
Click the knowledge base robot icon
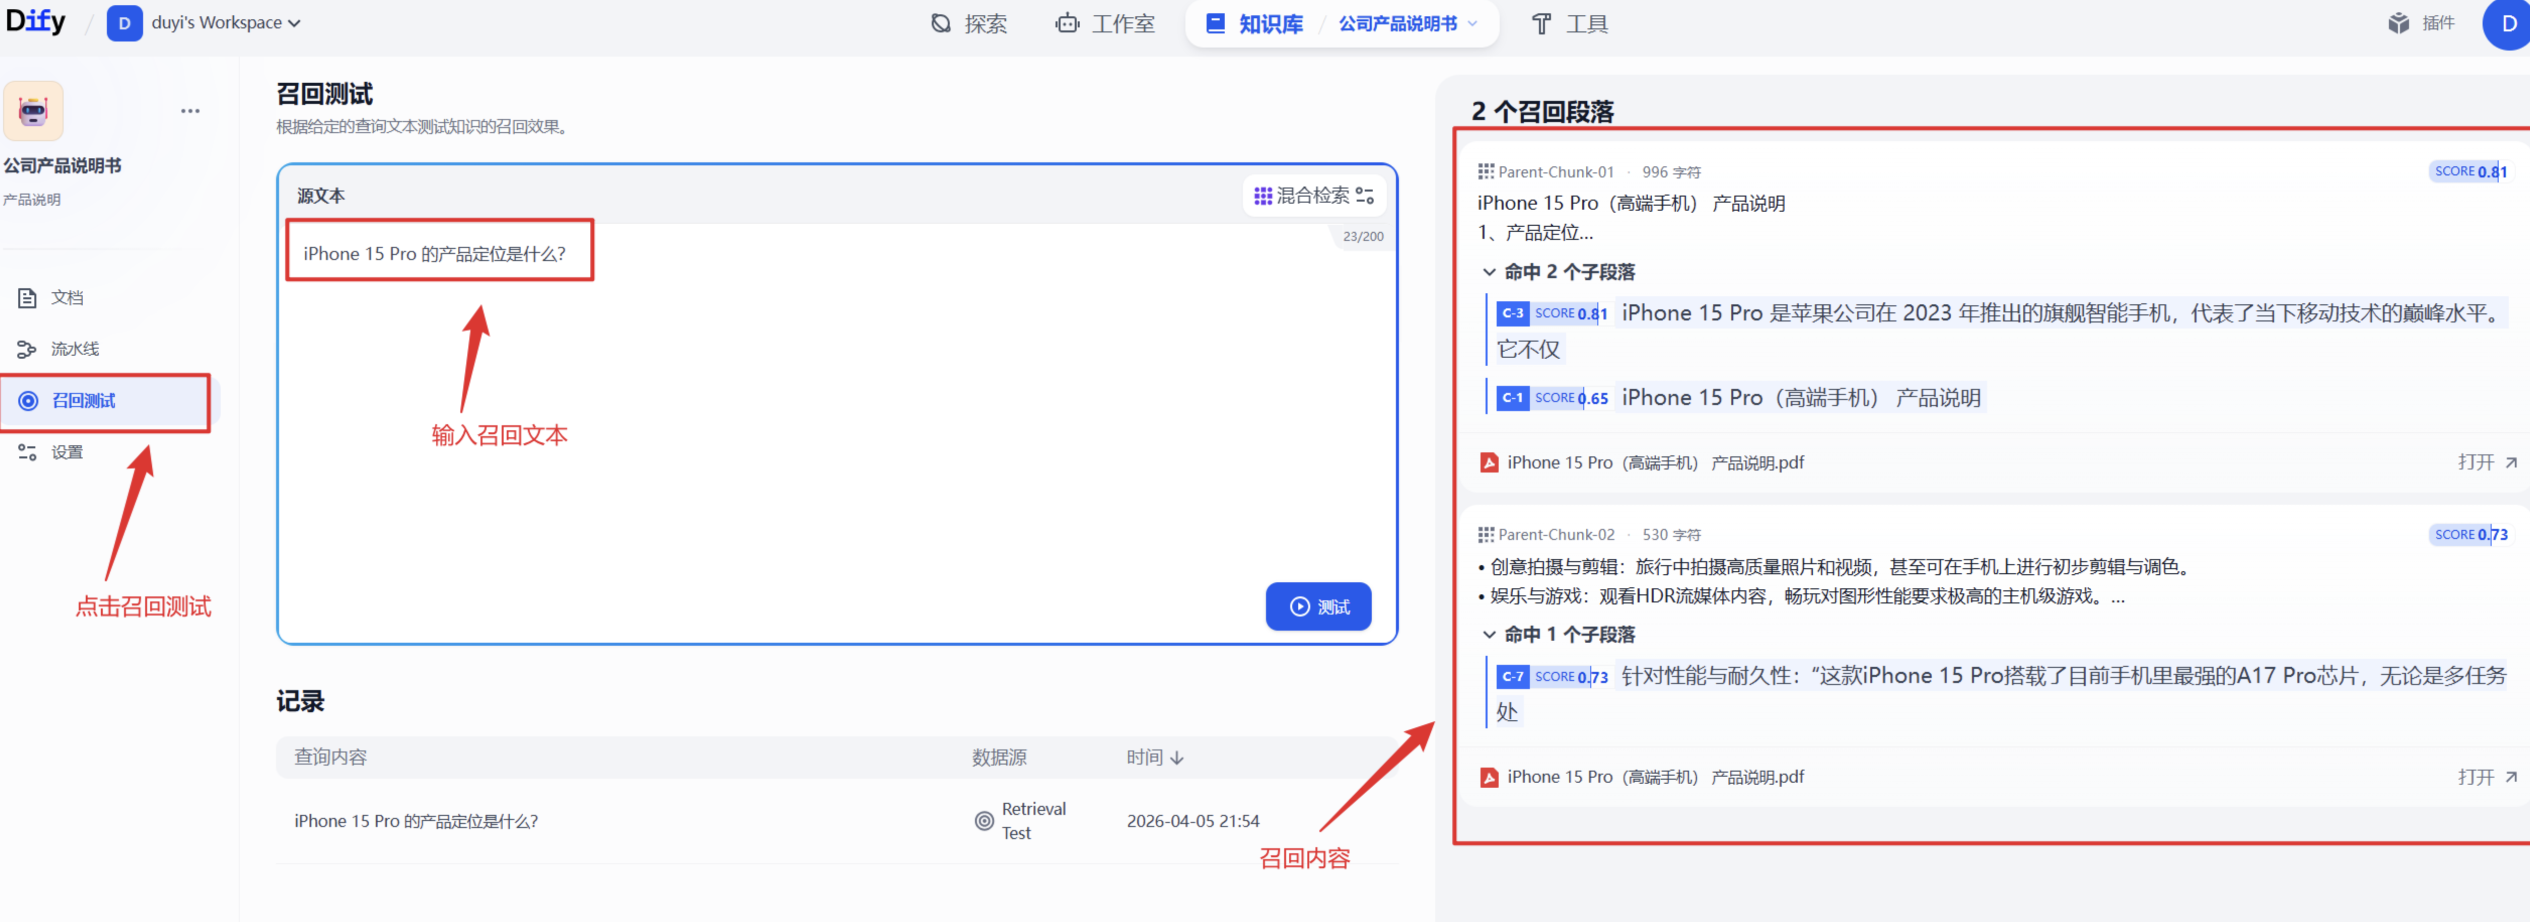point(33,111)
